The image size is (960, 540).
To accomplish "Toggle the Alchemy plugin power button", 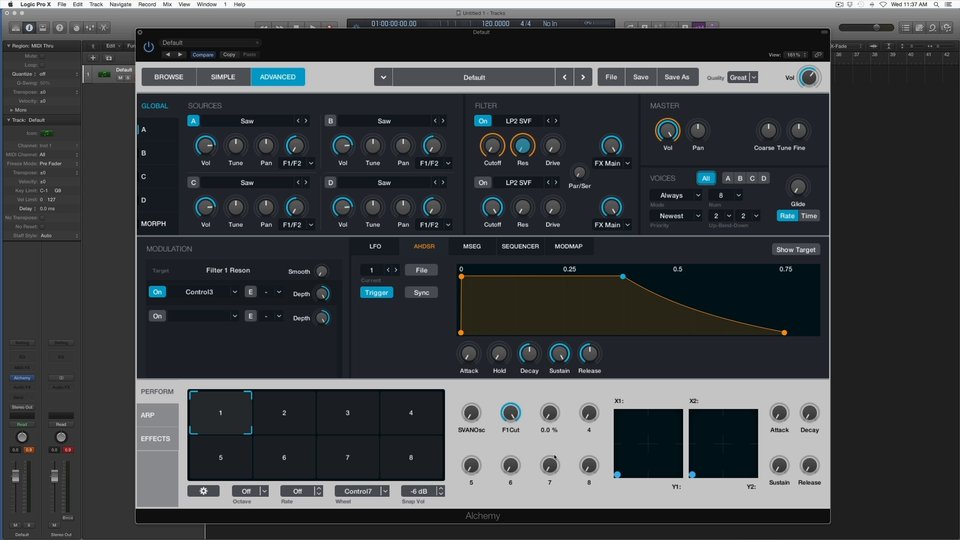I will [x=148, y=47].
